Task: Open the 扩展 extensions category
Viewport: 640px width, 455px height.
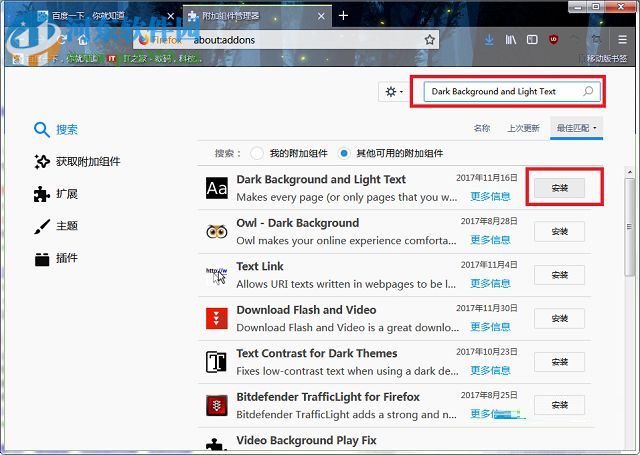Action: point(56,194)
